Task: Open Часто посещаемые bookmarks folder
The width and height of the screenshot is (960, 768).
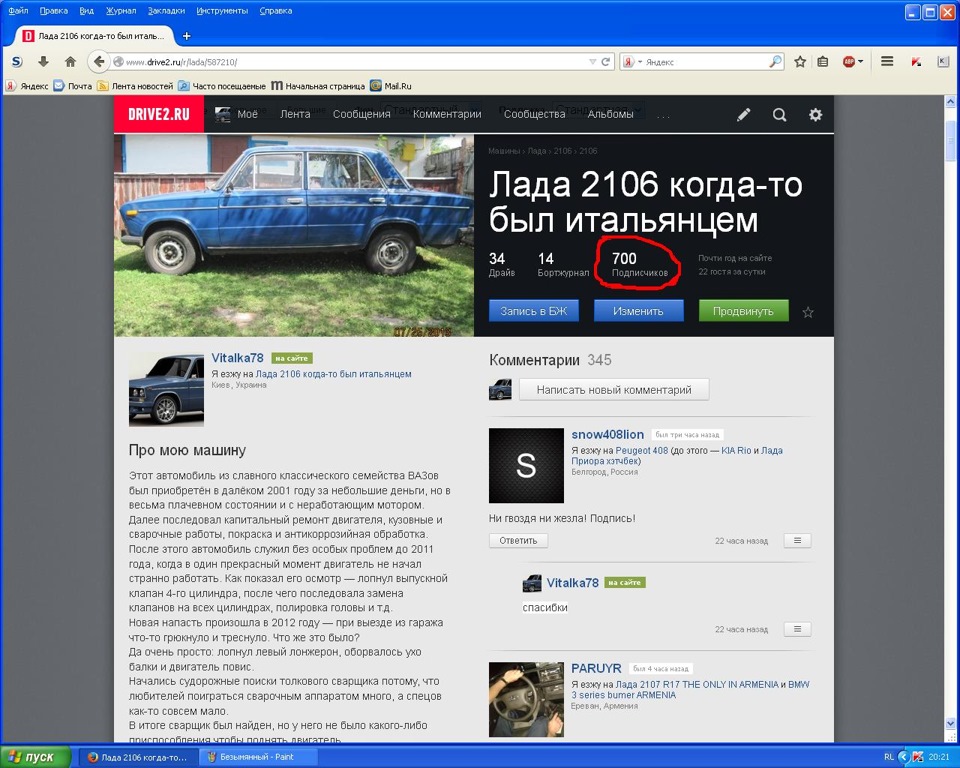Action: (x=222, y=86)
